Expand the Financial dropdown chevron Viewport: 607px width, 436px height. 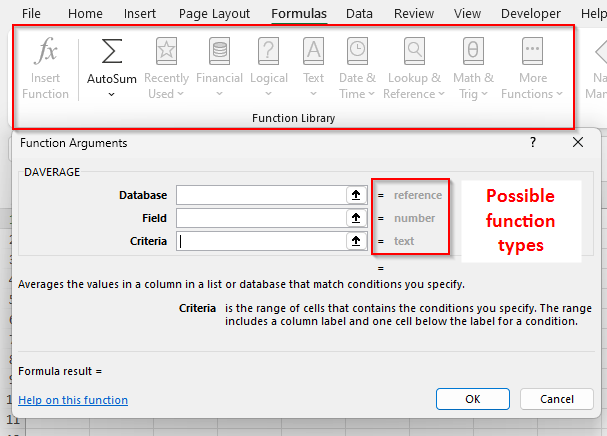pyautogui.click(x=219, y=94)
